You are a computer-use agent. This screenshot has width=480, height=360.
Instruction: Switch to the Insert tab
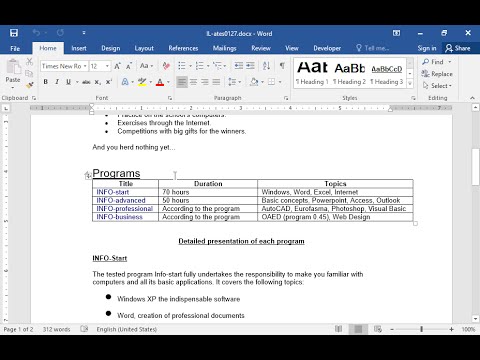[79, 48]
